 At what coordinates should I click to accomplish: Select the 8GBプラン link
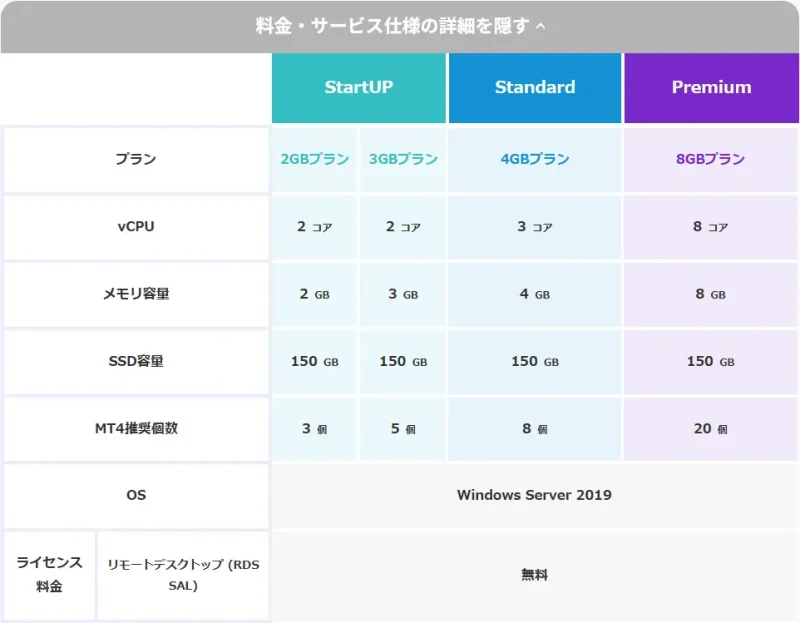pyautogui.click(x=711, y=160)
